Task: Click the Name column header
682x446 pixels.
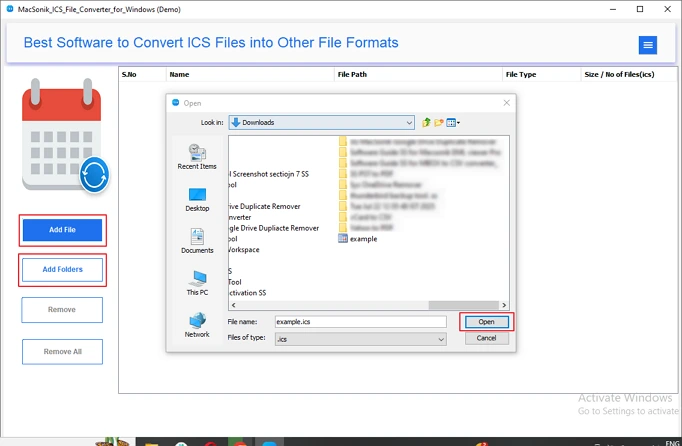Action: (x=250, y=74)
